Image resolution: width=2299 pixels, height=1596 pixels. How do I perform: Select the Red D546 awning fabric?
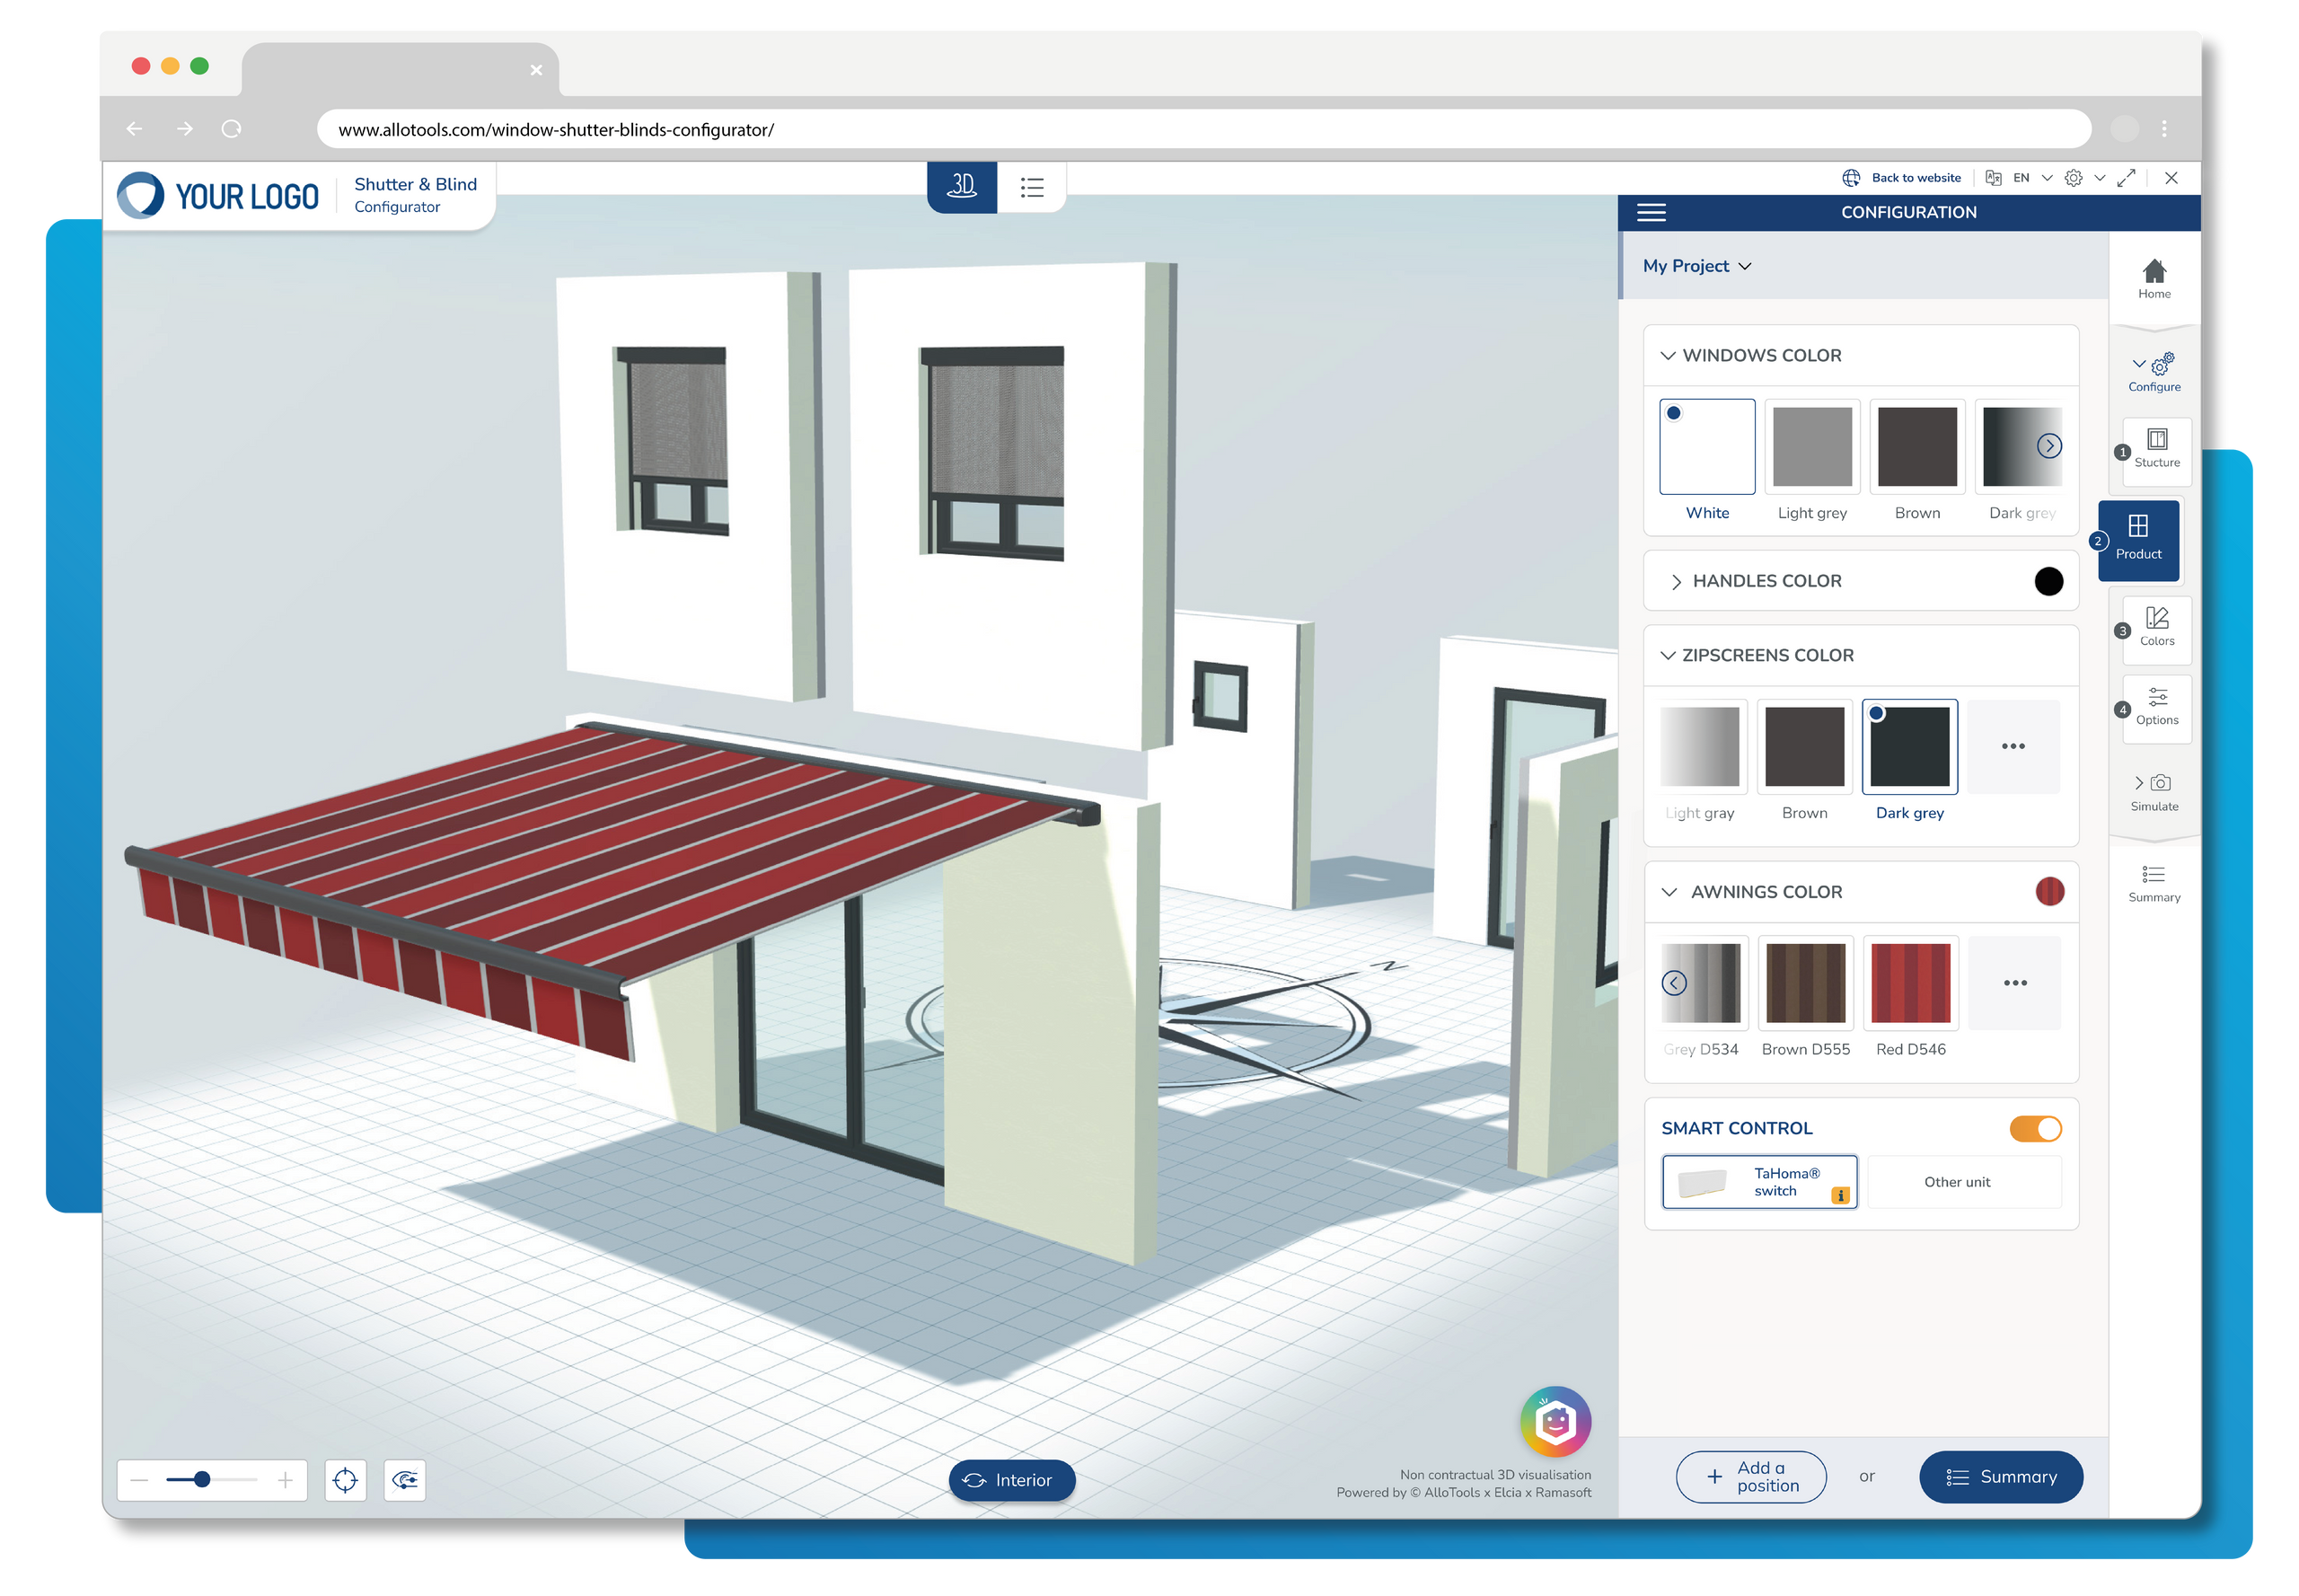coord(1910,983)
